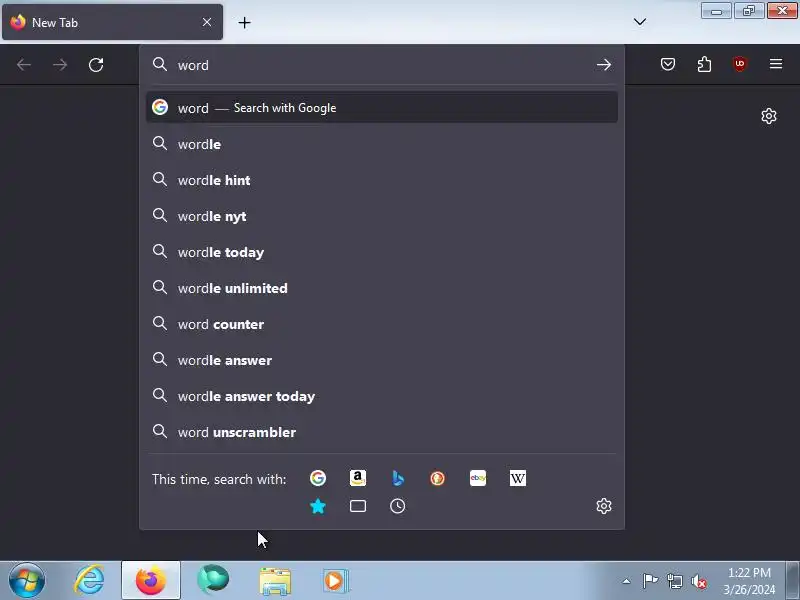800x600 pixels.
Task: Go back using the back arrow
Action: pyautogui.click(x=24, y=65)
